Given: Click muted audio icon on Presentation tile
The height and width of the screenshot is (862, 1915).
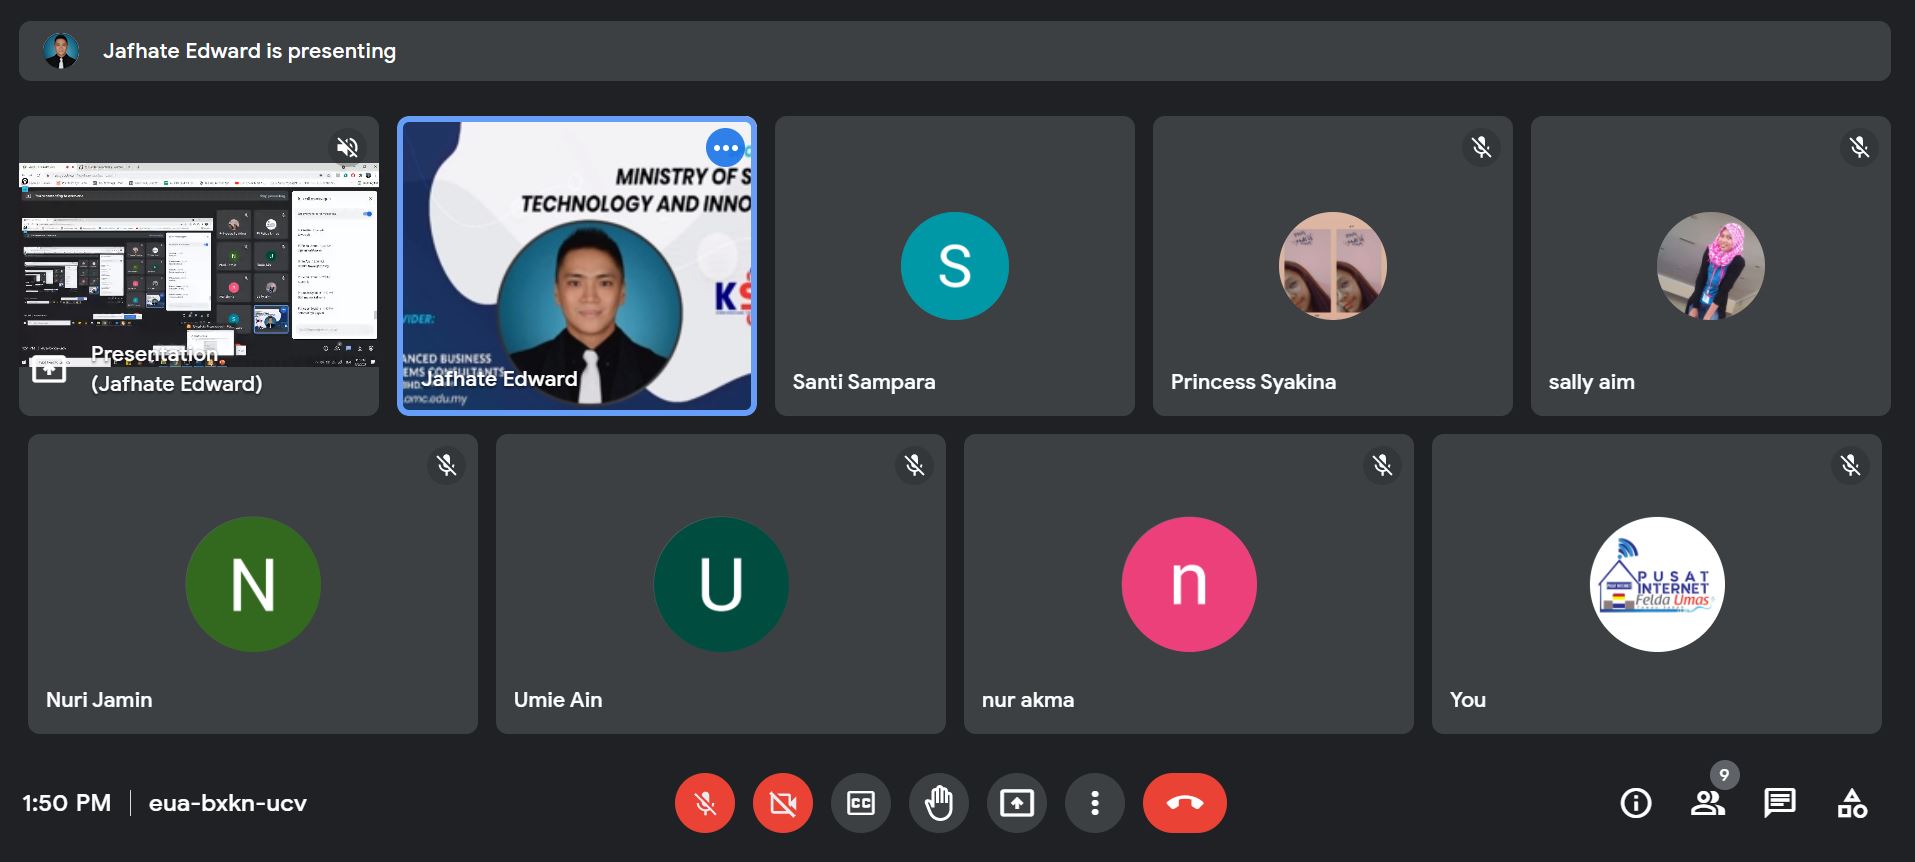Looking at the screenshot, I should click(347, 148).
